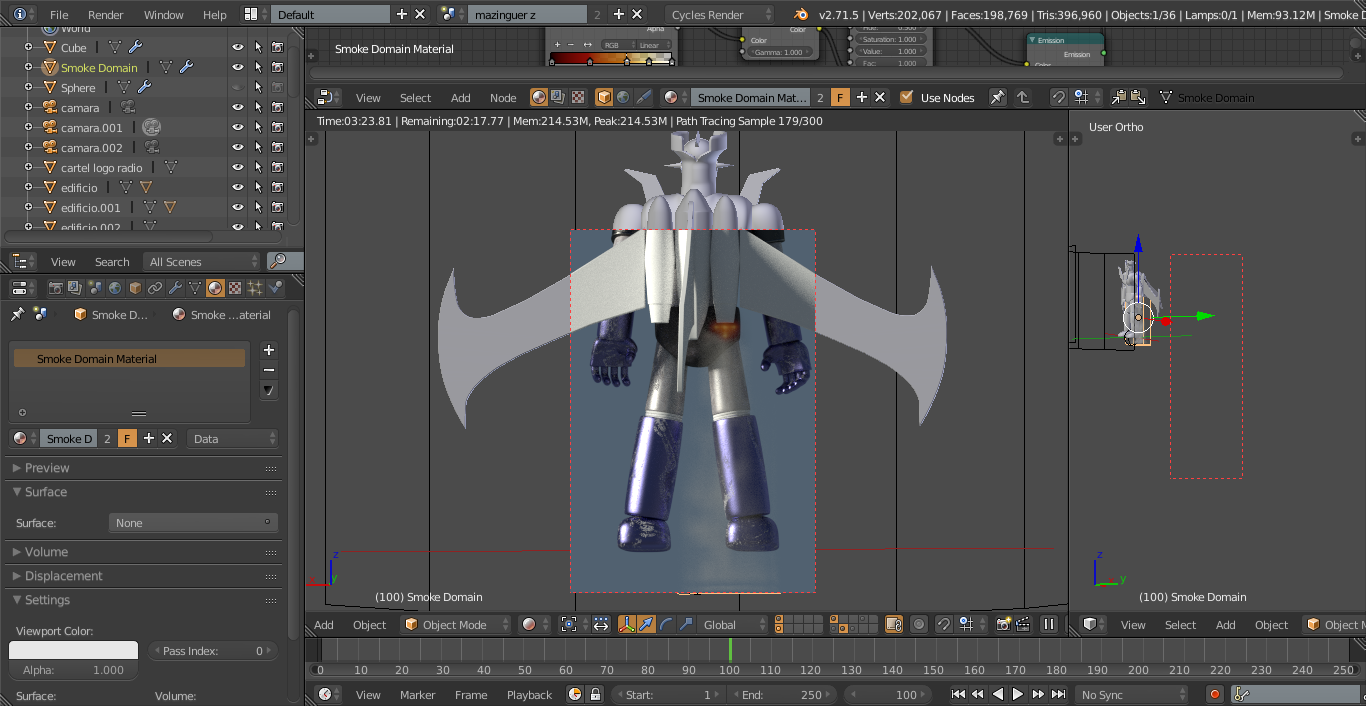Toggle the 3D manipulator widget button
Image resolution: width=1366 pixels, height=706 pixels.
626,624
